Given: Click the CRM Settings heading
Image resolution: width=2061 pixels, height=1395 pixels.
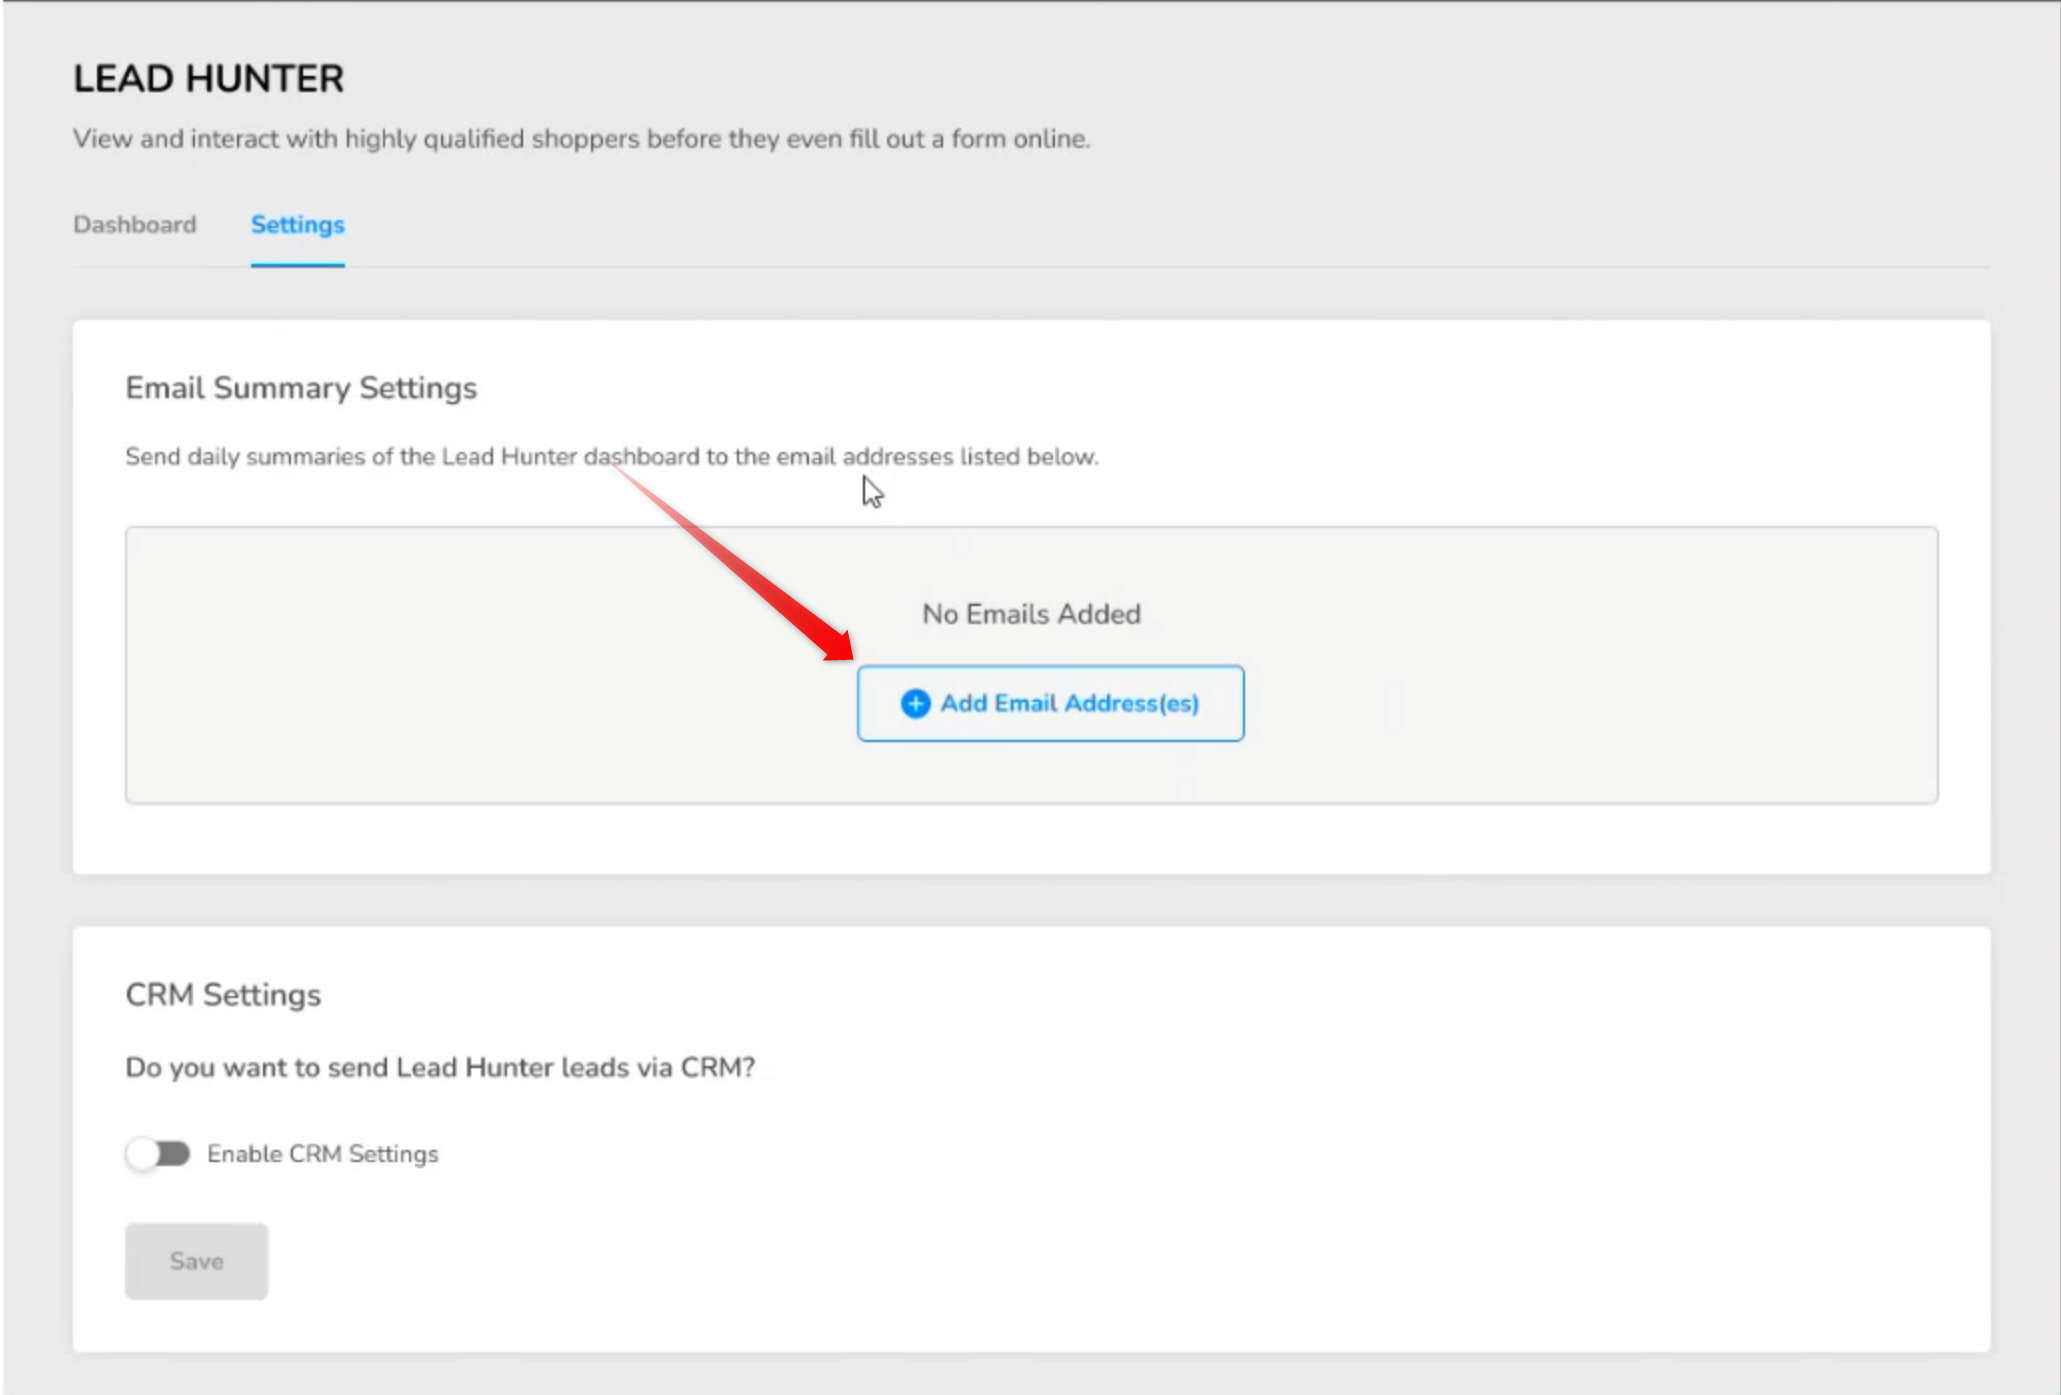Looking at the screenshot, I should tap(223, 995).
